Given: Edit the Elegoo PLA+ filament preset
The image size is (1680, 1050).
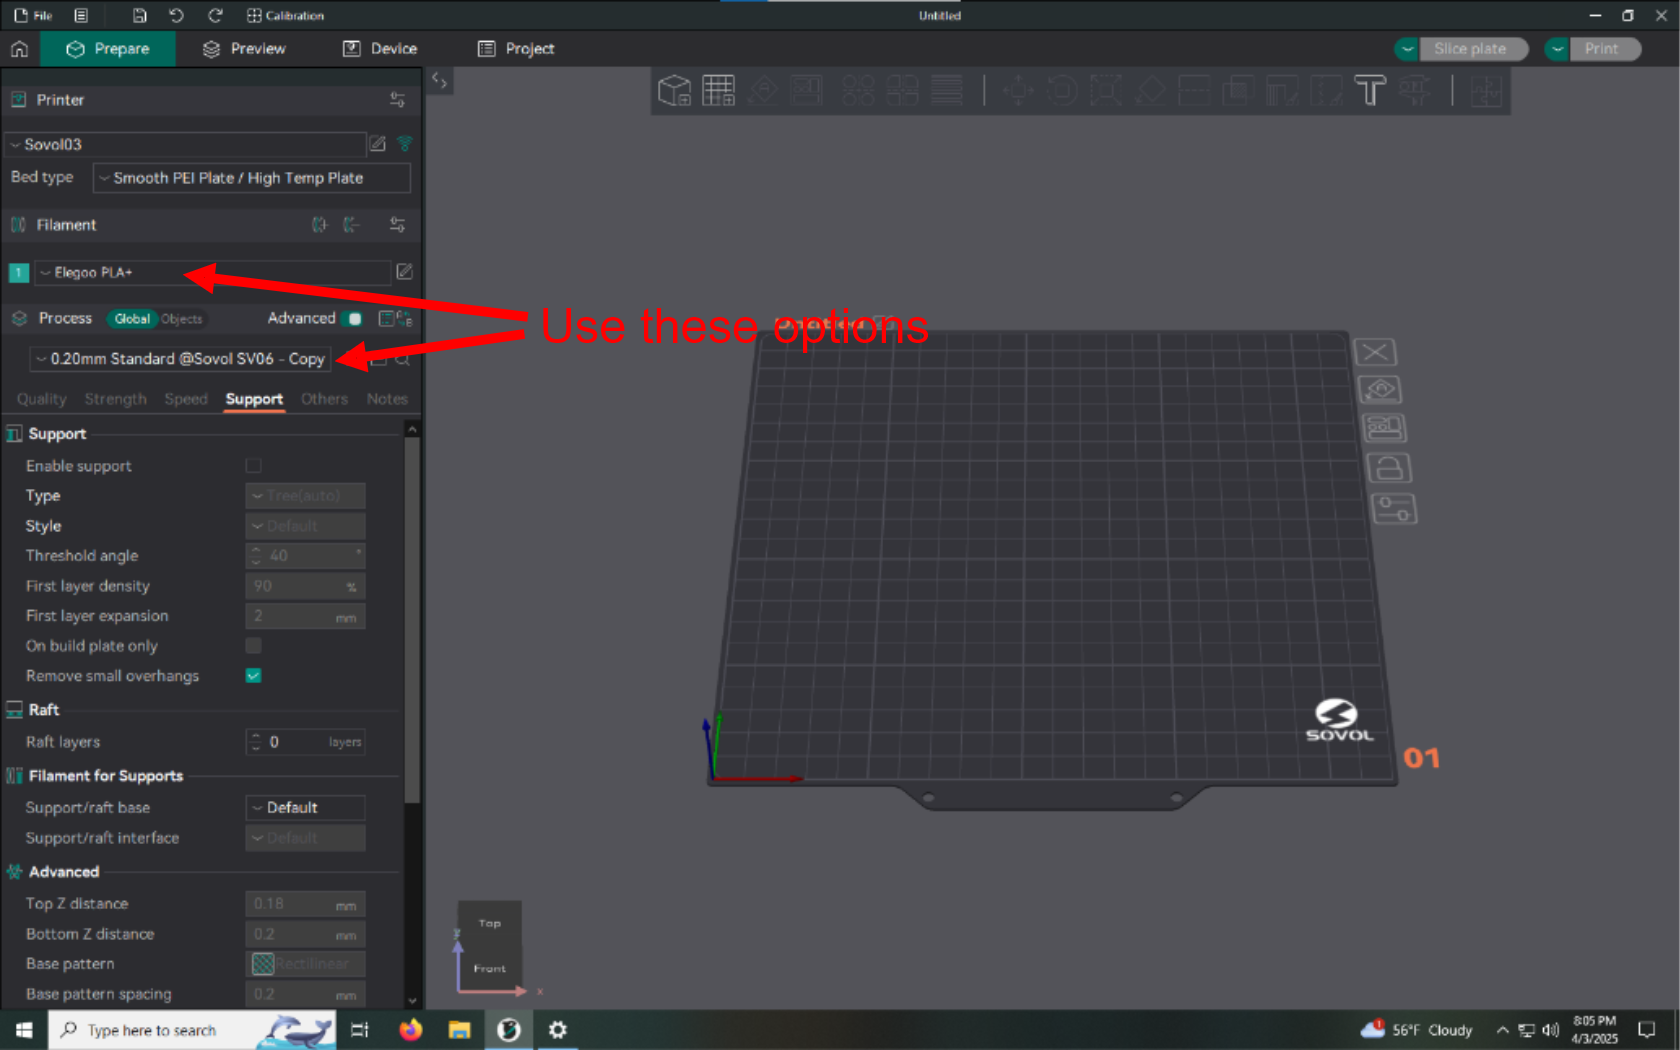Looking at the screenshot, I should point(405,272).
